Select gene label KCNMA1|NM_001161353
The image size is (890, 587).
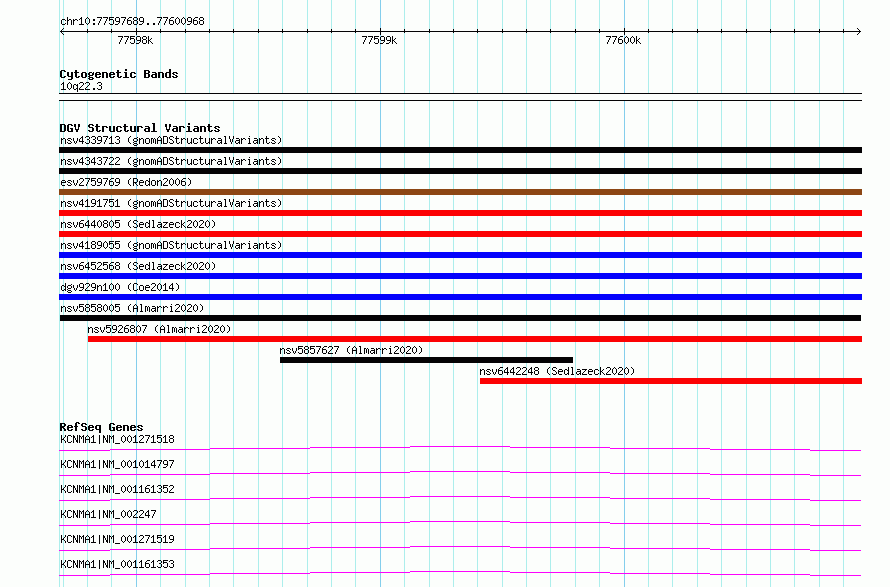tap(117, 564)
